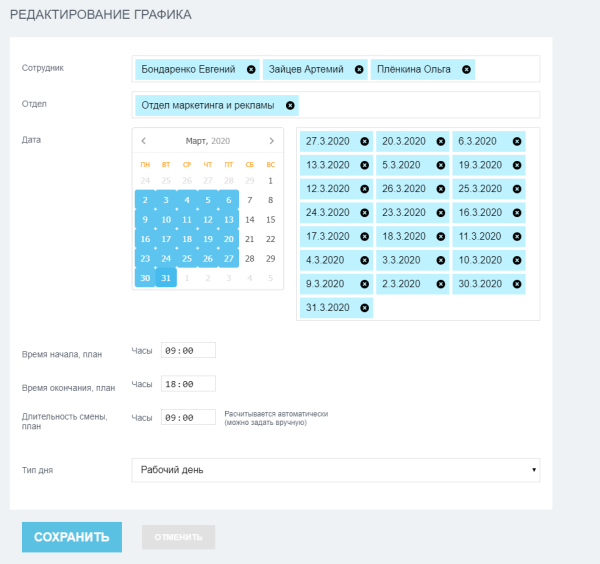
Task: Delete Плёнкина Ольга employee tag
Action: pyautogui.click(x=465, y=70)
